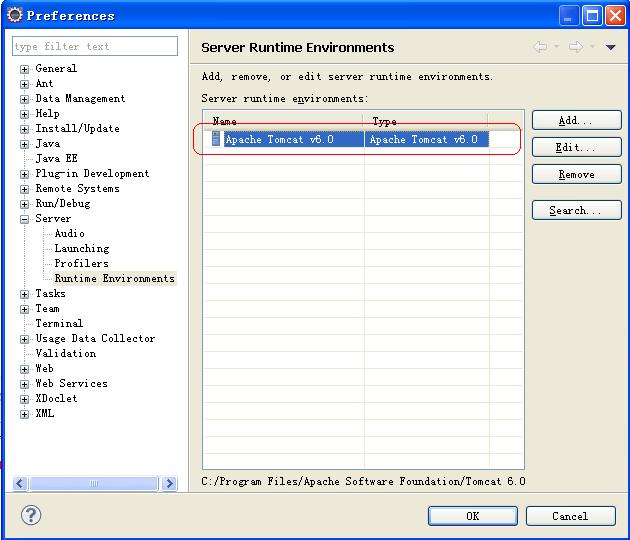The image size is (630, 540).
Task: Collapse the Server tree node
Action: point(25,219)
